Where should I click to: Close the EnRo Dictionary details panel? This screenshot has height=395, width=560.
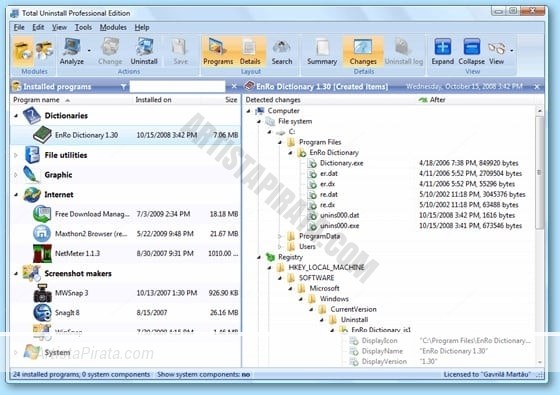pos(537,87)
